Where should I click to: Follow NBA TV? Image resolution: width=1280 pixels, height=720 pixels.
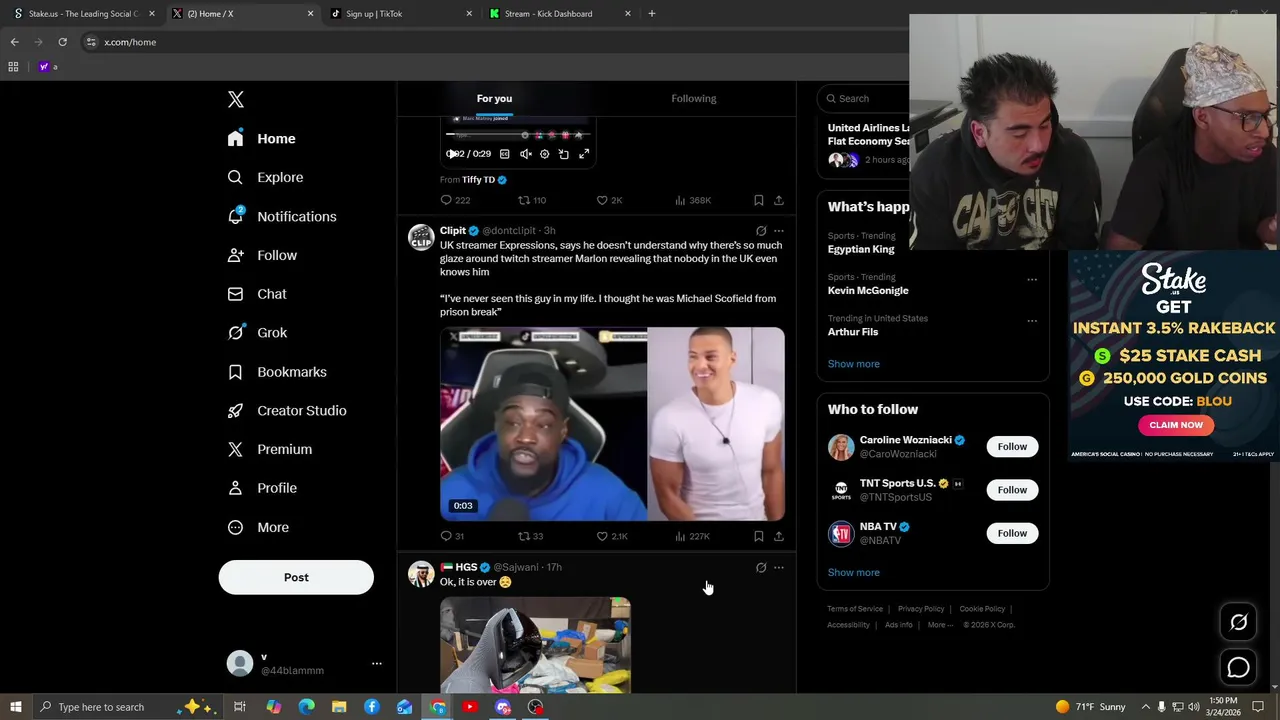pyautogui.click(x=1012, y=533)
